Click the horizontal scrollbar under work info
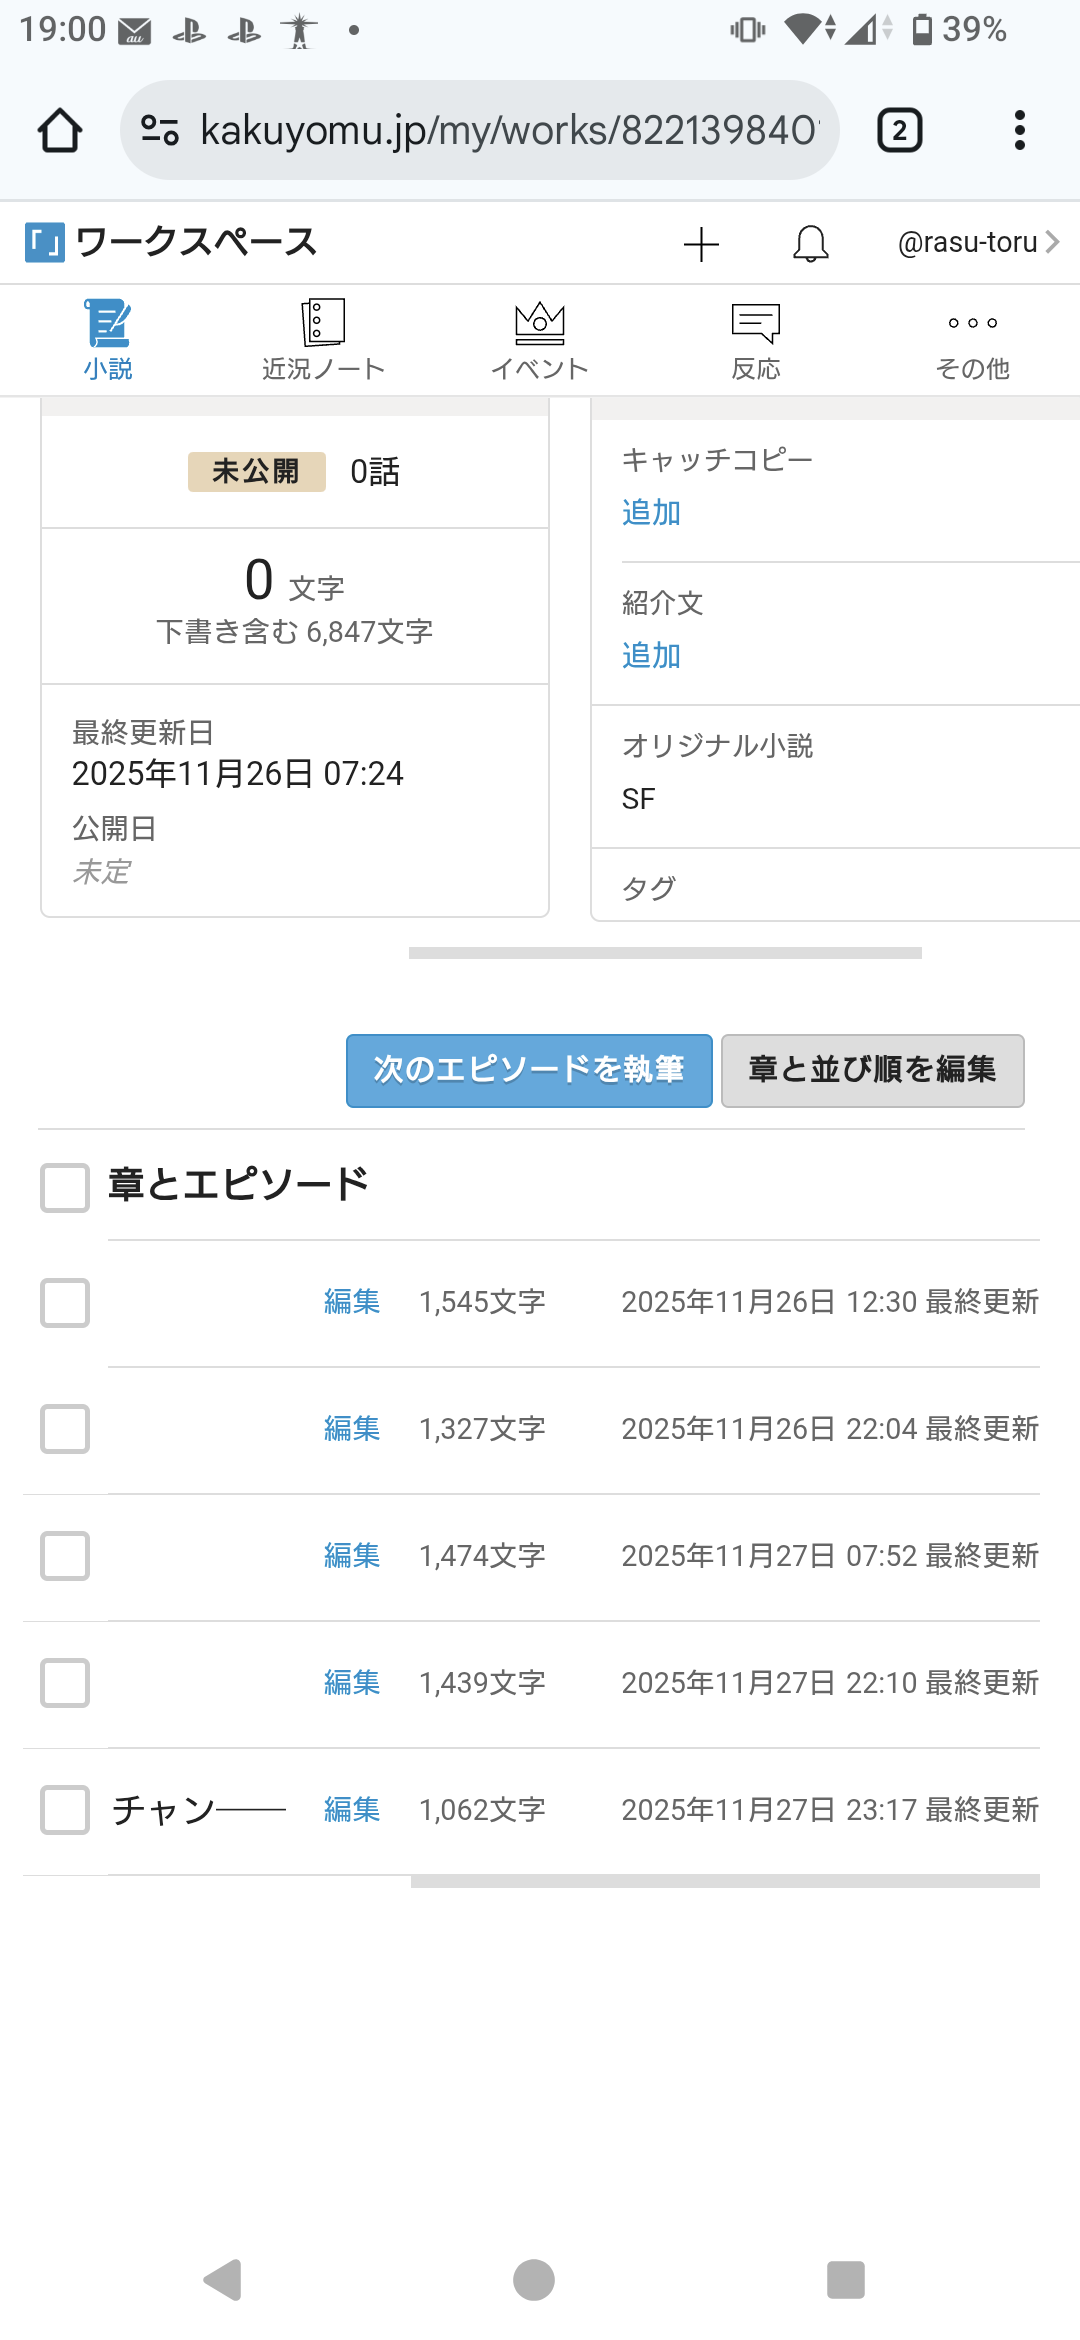This screenshot has width=1080, height=2340. (x=665, y=953)
